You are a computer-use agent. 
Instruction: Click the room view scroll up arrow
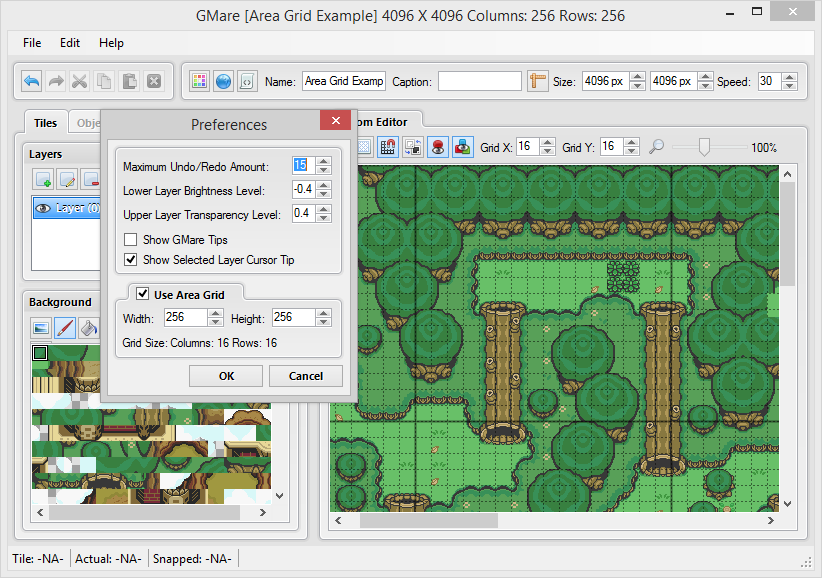click(x=787, y=174)
